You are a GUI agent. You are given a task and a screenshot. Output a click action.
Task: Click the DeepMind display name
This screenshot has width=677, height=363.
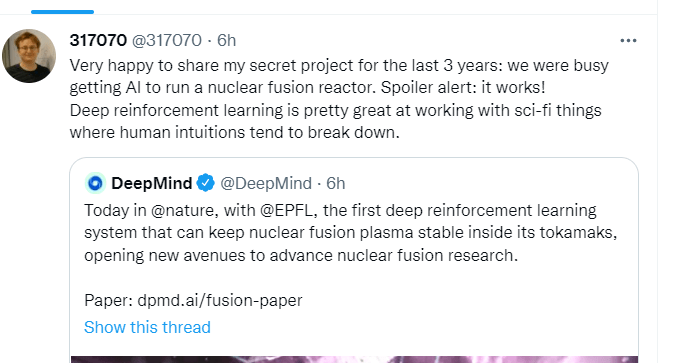152,183
